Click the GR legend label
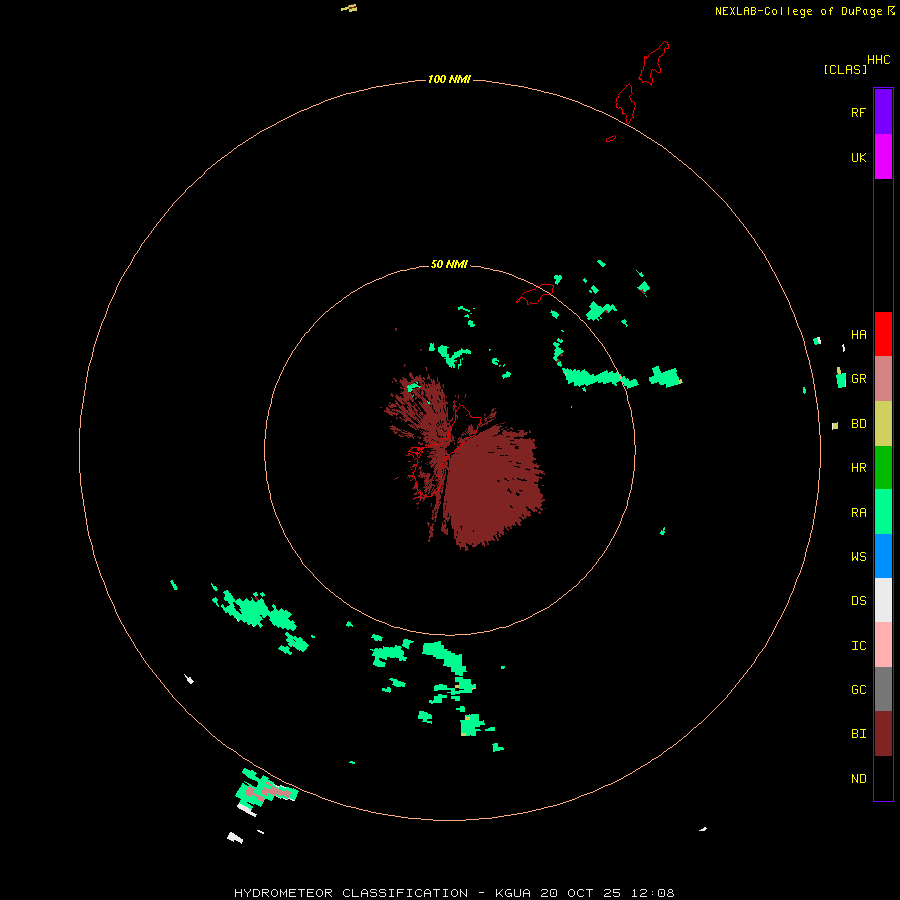Screen dimensions: 900x900 [859, 379]
